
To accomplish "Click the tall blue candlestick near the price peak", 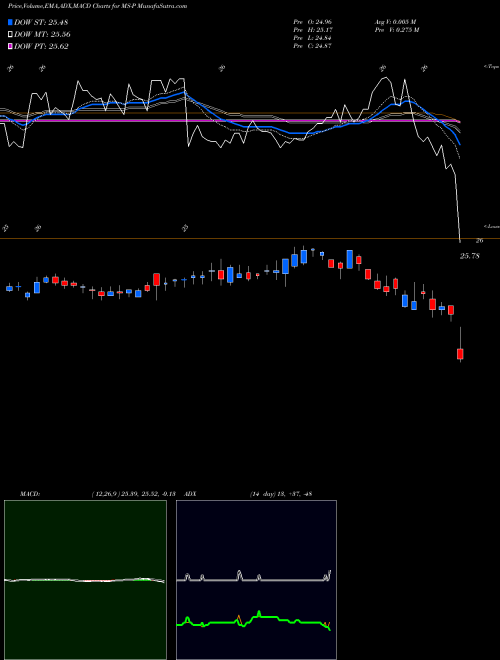I will (349, 259).
